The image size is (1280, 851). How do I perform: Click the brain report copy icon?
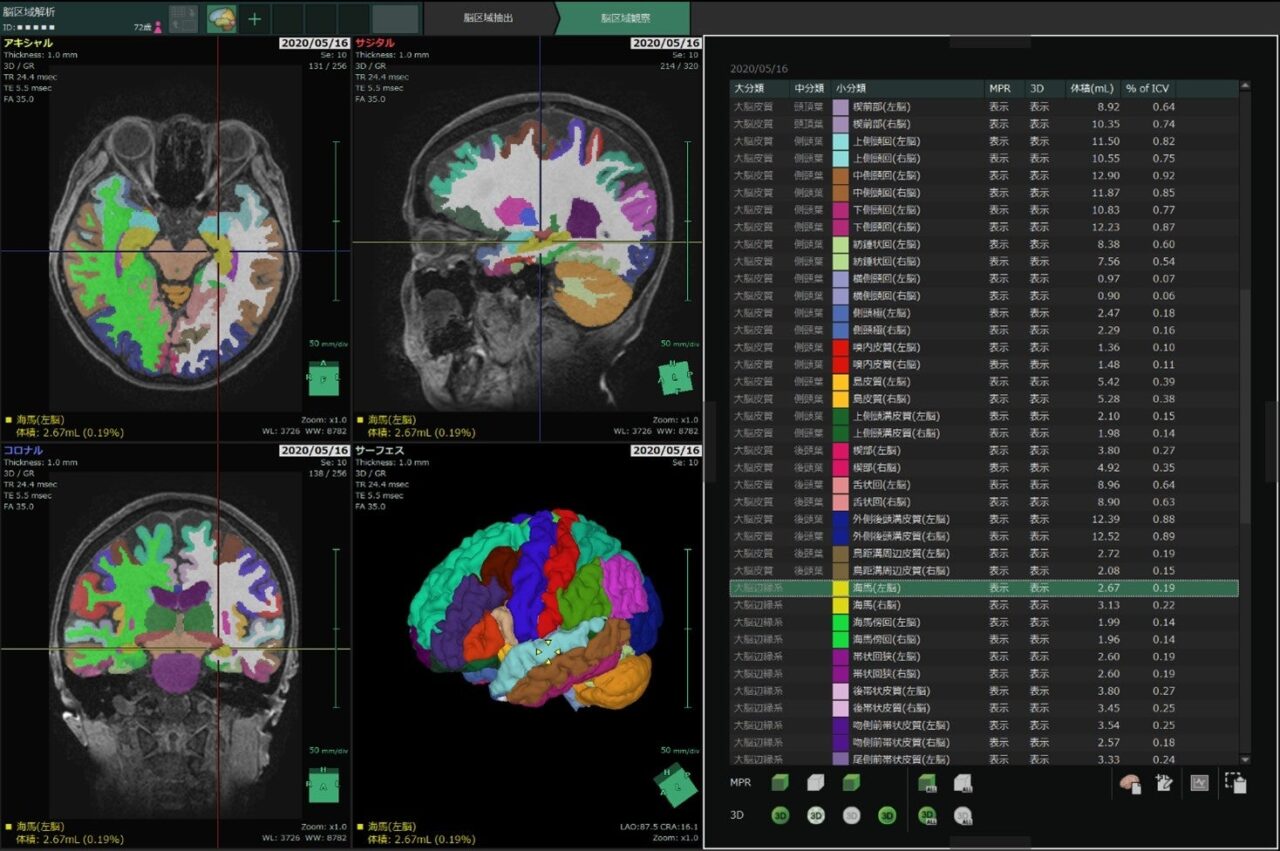[1130, 784]
